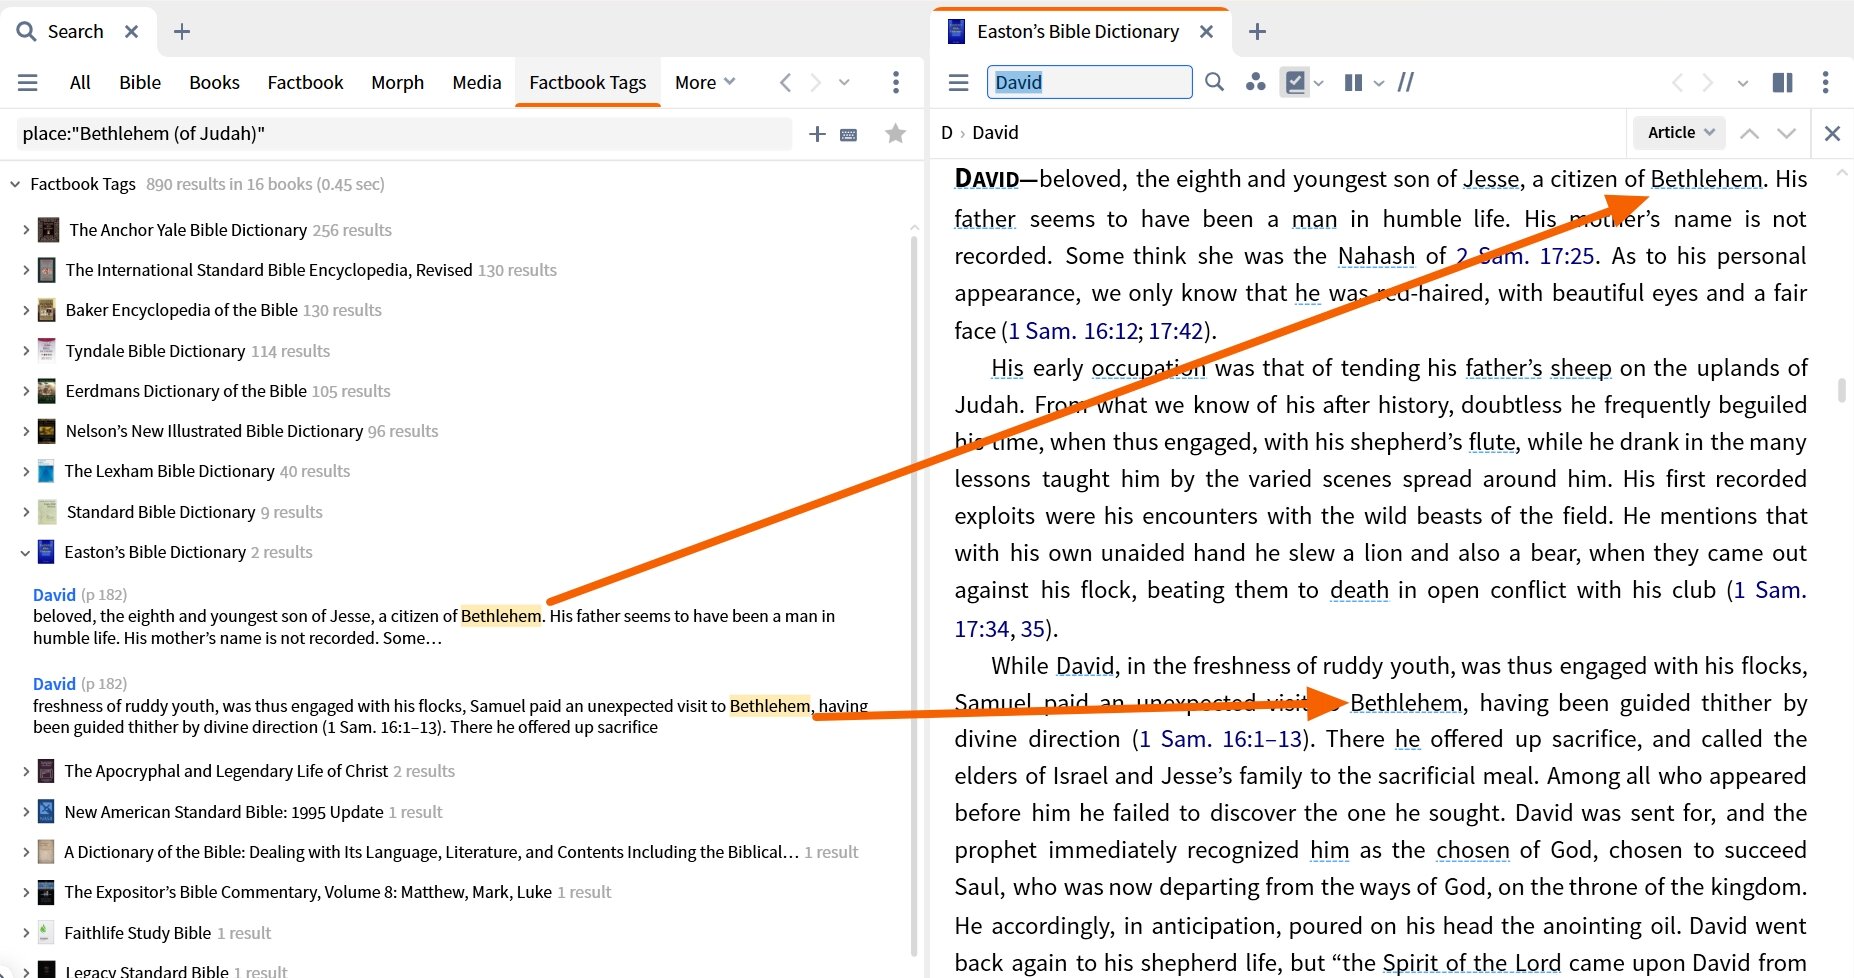Screen dimensions: 1854x978
Task: Follow the Nahash hyperlink in article
Action: click(1376, 257)
